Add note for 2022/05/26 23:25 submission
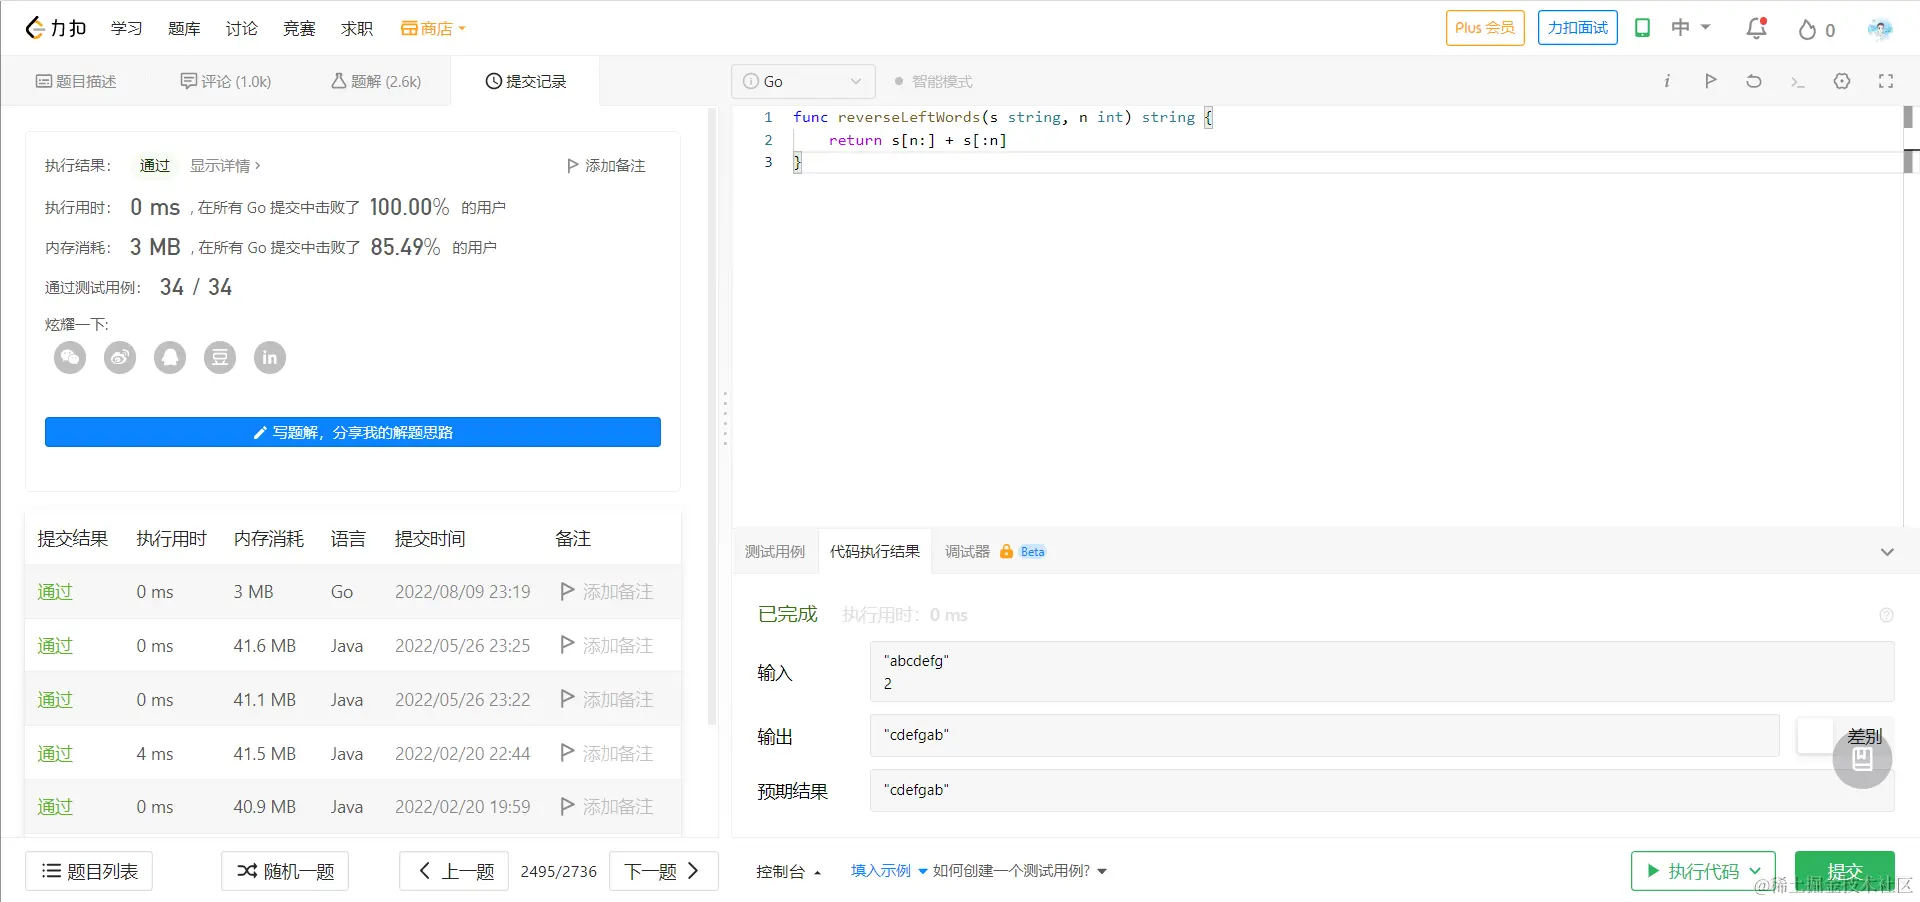The width and height of the screenshot is (1920, 902). pyautogui.click(x=606, y=646)
